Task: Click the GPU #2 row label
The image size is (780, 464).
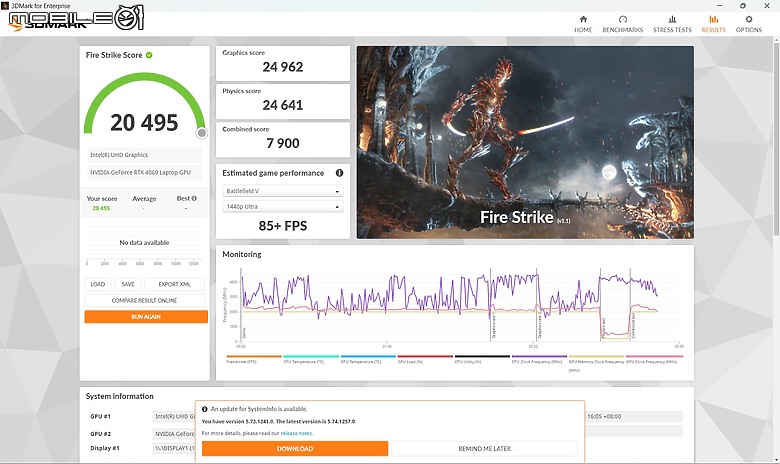Action: click(x=100, y=434)
